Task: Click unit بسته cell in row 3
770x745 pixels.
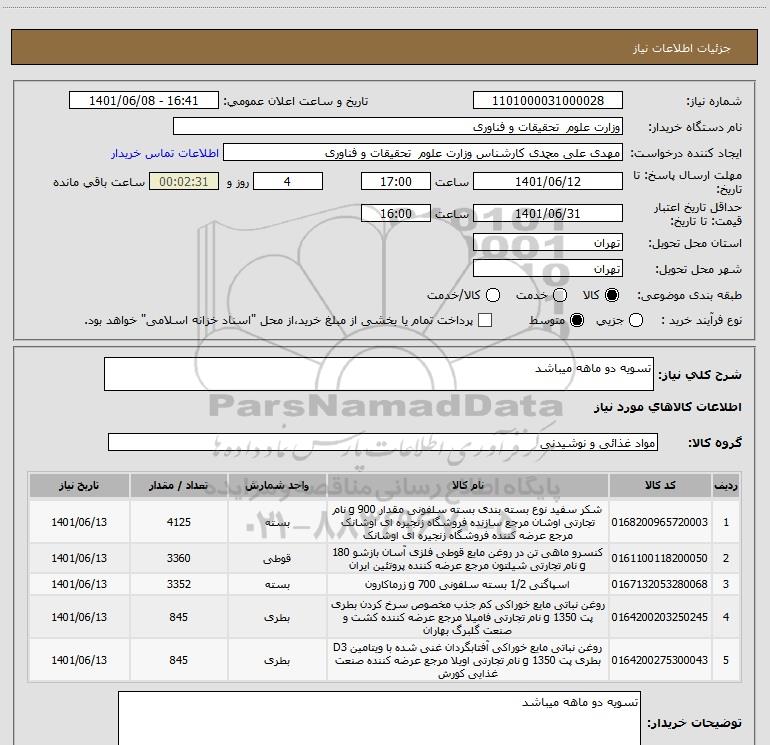Action: tap(277, 584)
